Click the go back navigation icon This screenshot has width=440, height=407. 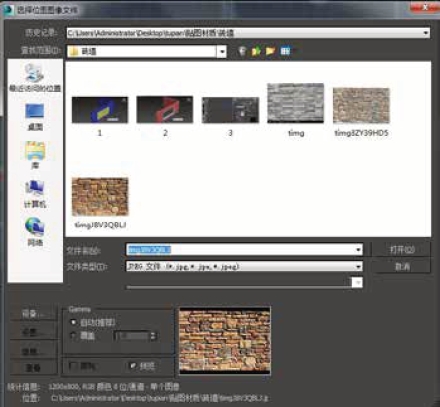242,51
